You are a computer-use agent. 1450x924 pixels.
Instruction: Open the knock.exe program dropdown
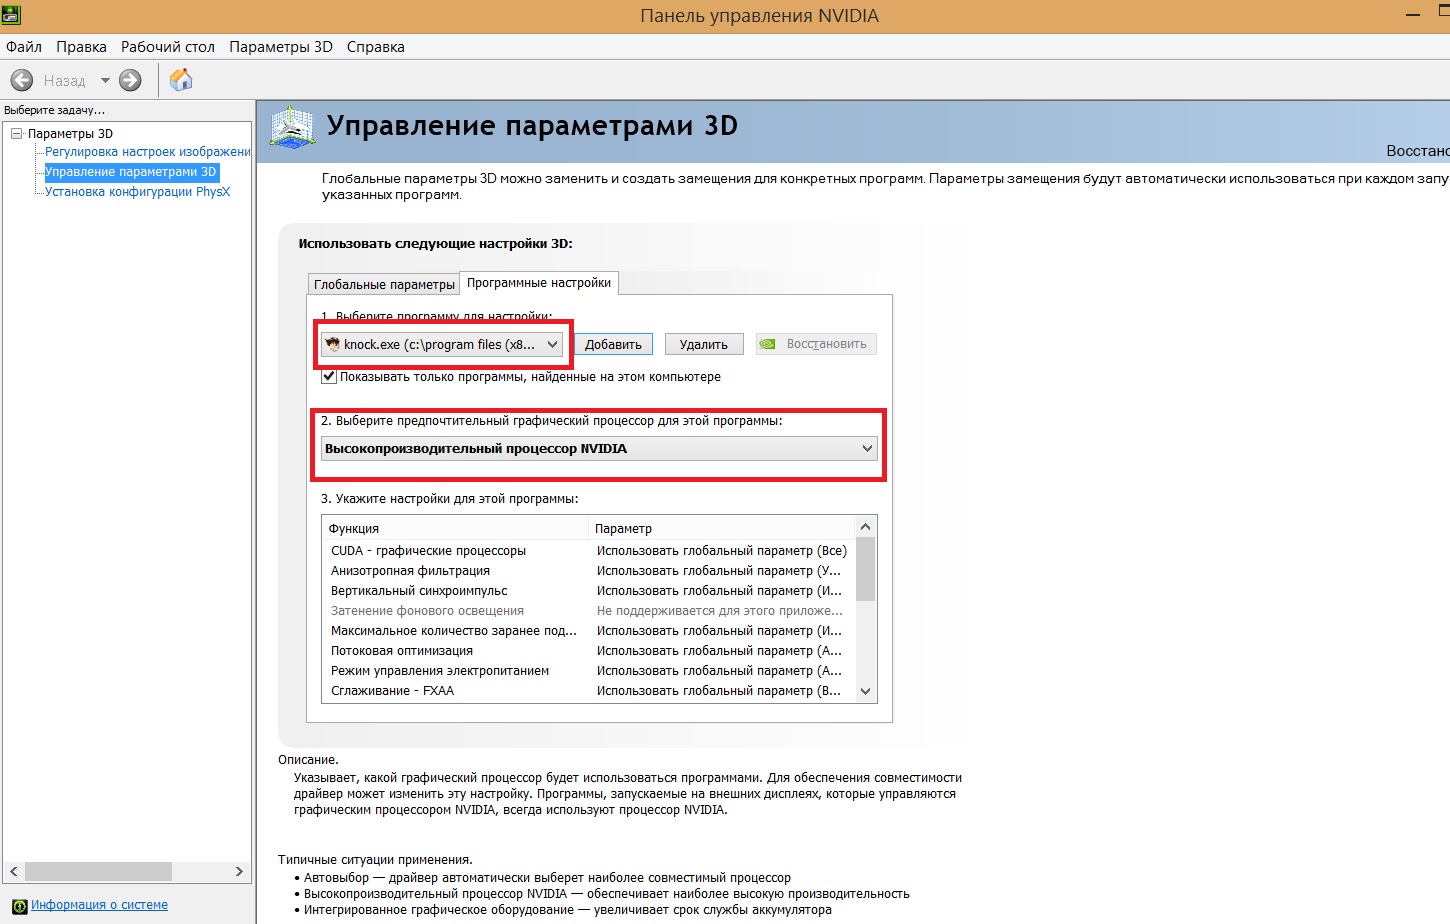[443, 344]
